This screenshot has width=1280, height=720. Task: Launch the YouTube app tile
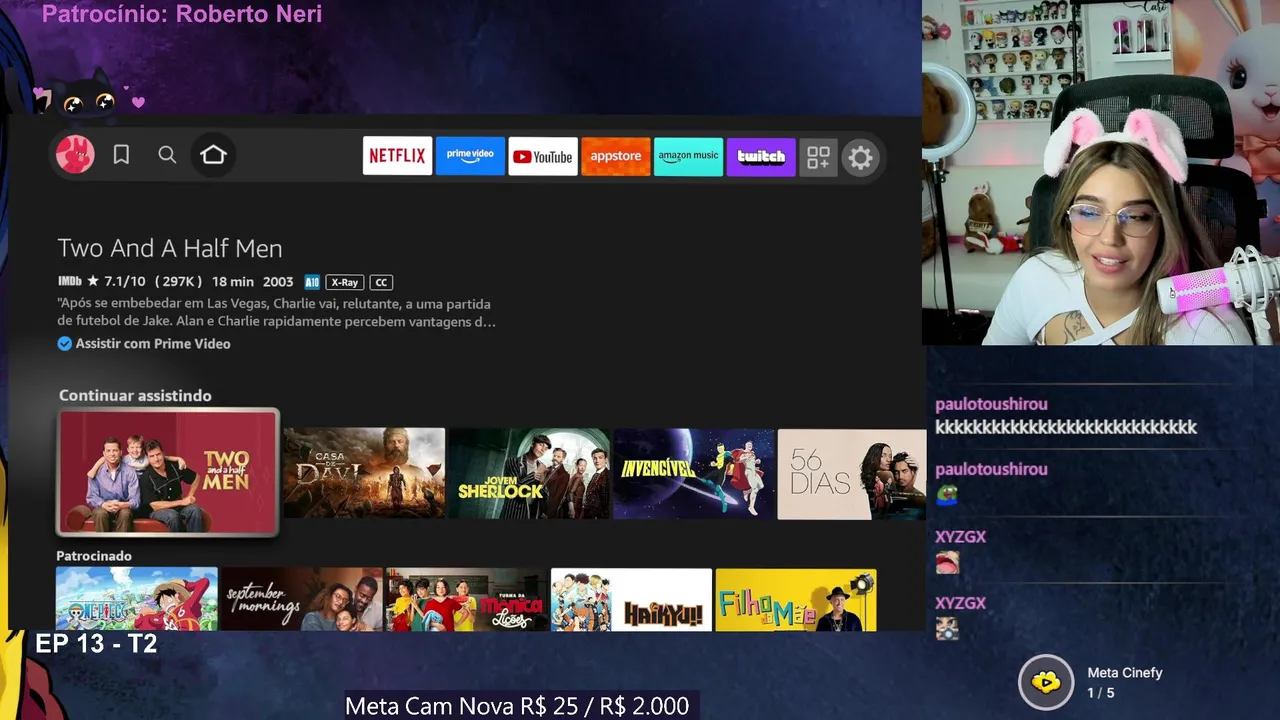(543, 156)
